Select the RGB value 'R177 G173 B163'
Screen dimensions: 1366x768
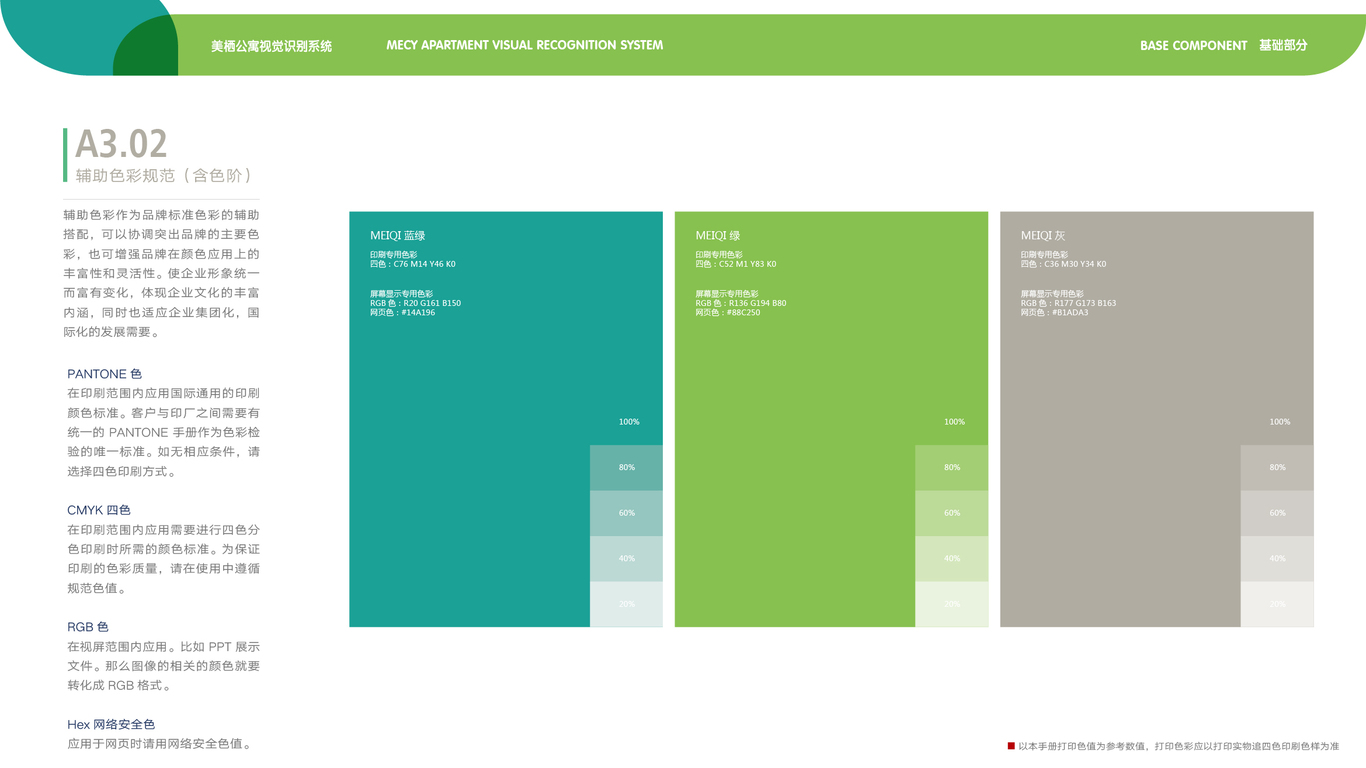(x=1085, y=303)
